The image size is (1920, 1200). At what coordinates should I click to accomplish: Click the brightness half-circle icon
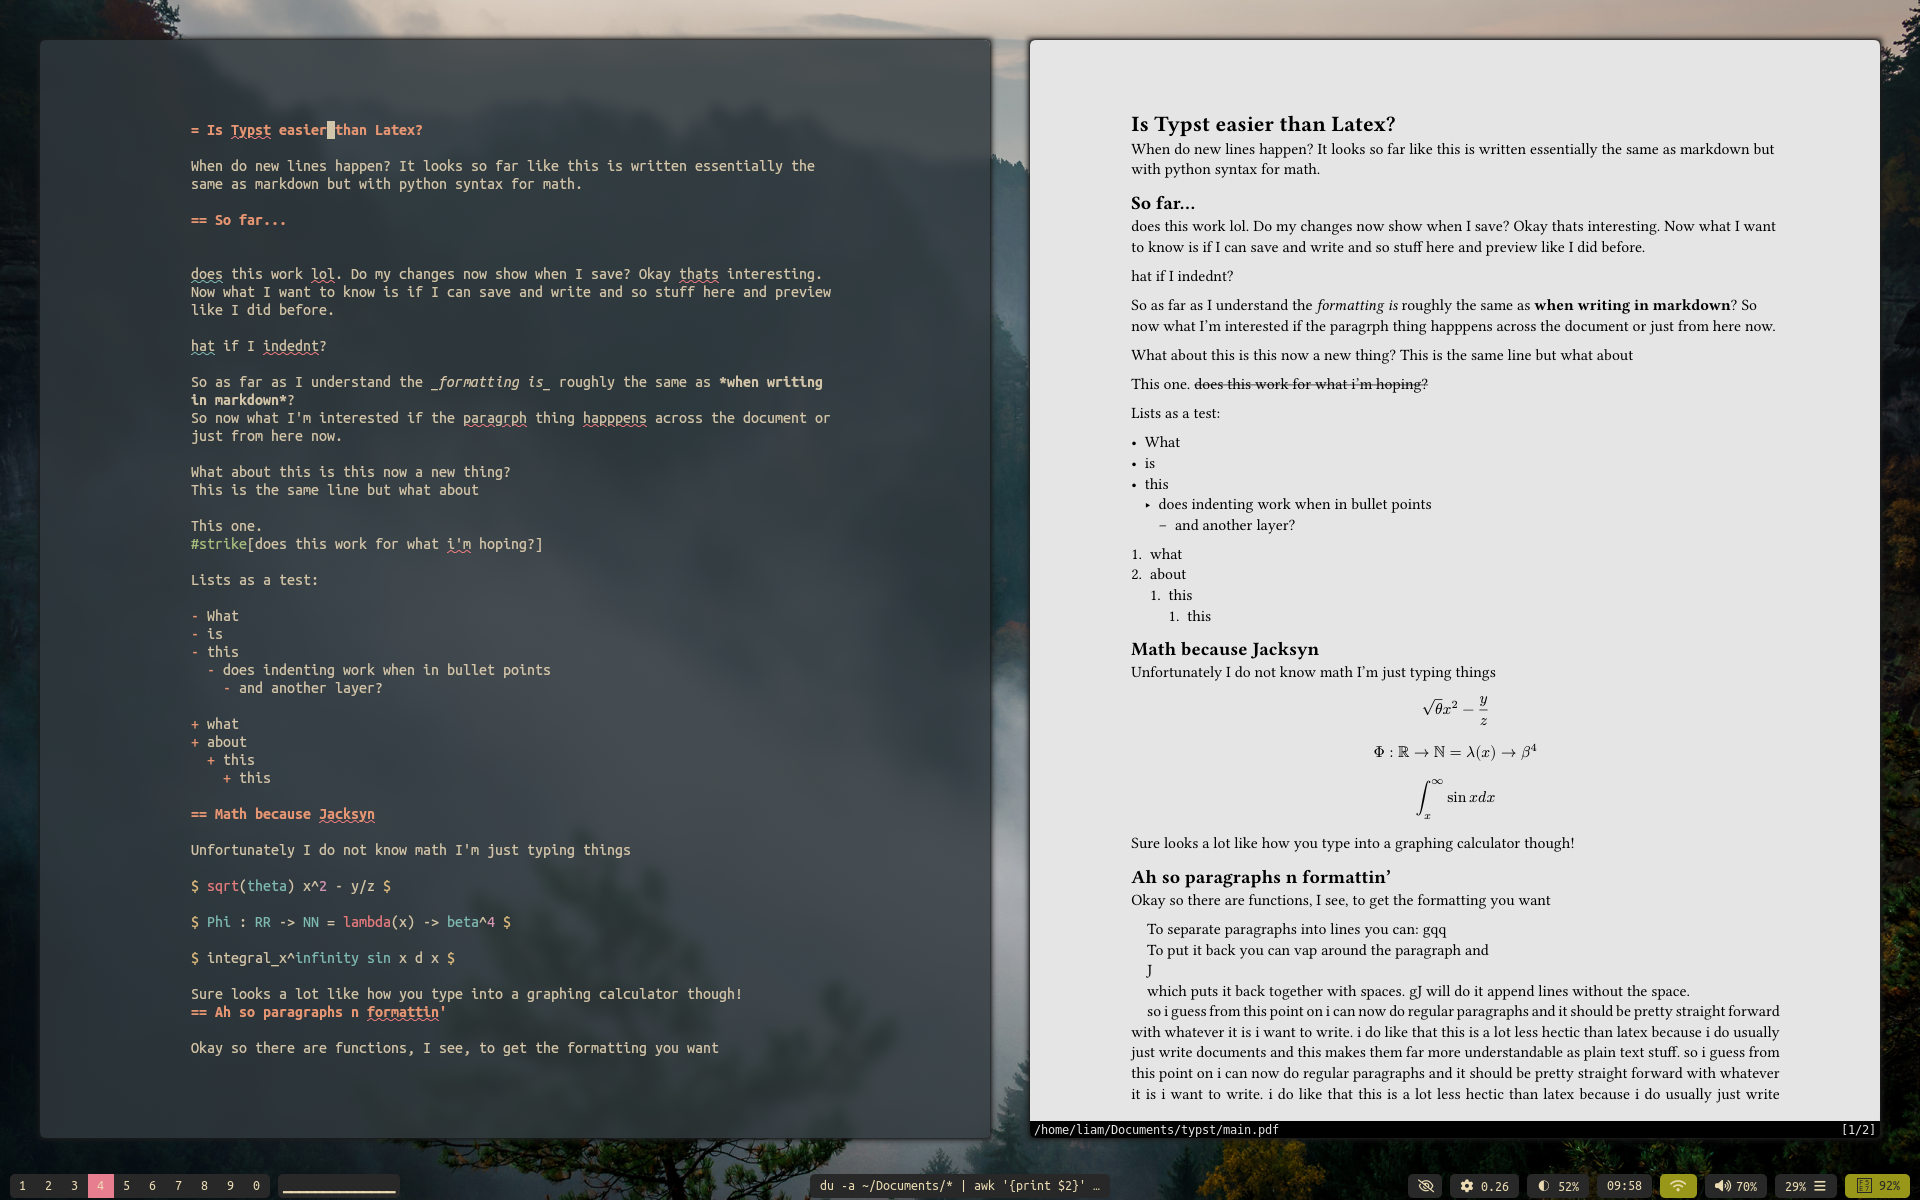tap(1544, 1186)
